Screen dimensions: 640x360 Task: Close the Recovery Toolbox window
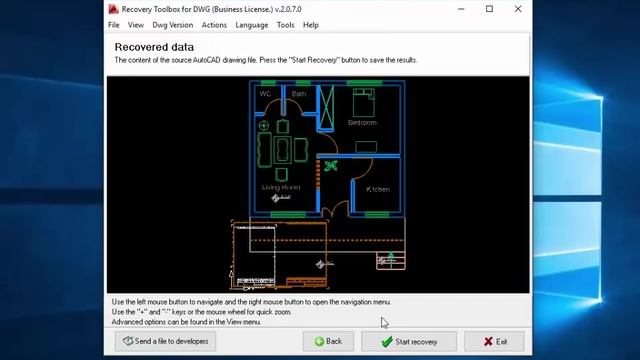(x=518, y=9)
